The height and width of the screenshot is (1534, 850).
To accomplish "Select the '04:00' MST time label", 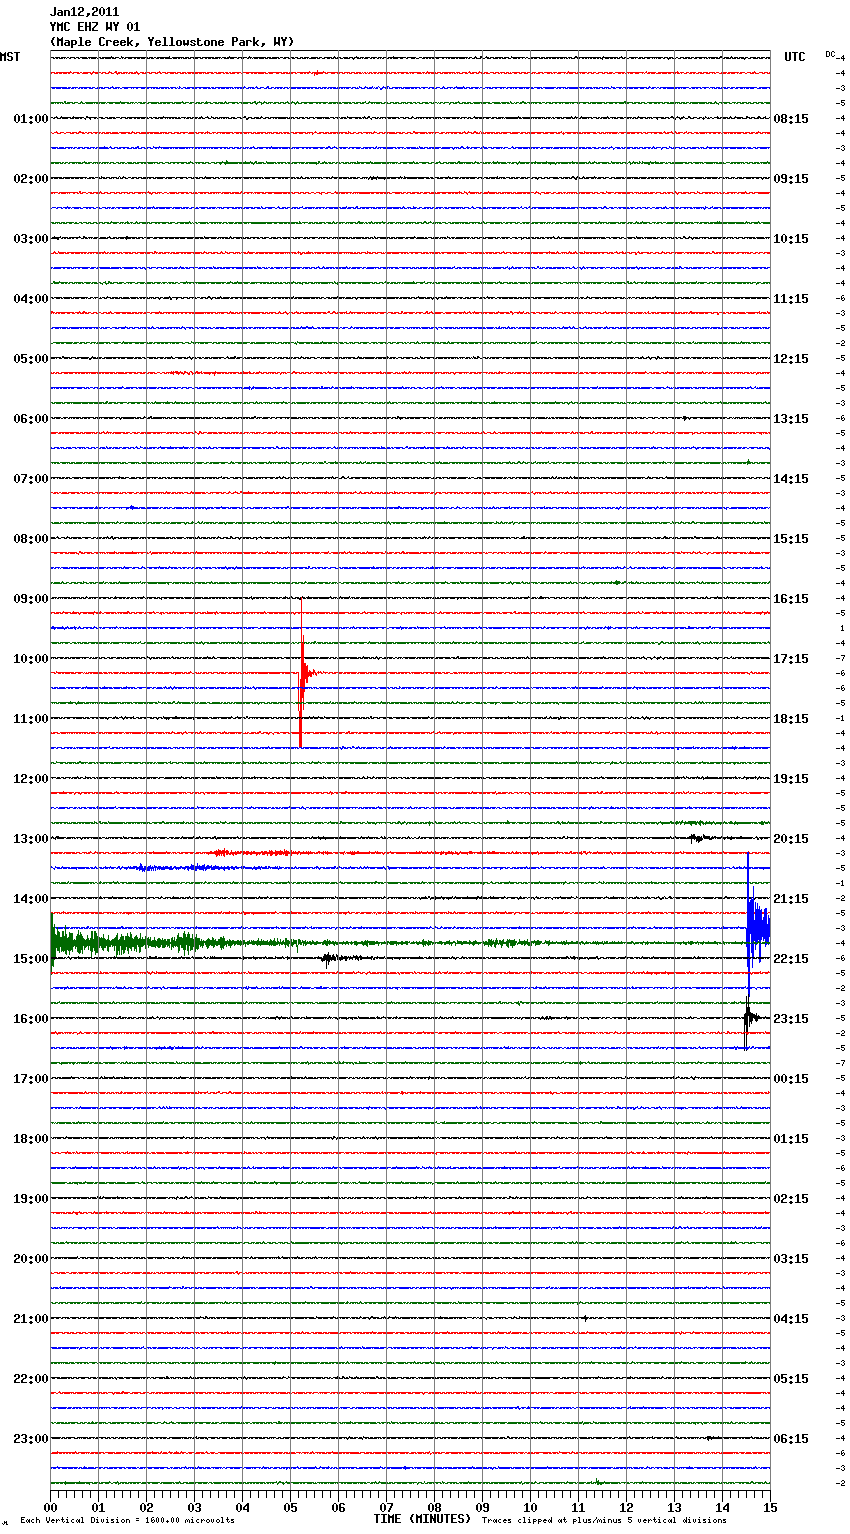I will click(x=31, y=299).
